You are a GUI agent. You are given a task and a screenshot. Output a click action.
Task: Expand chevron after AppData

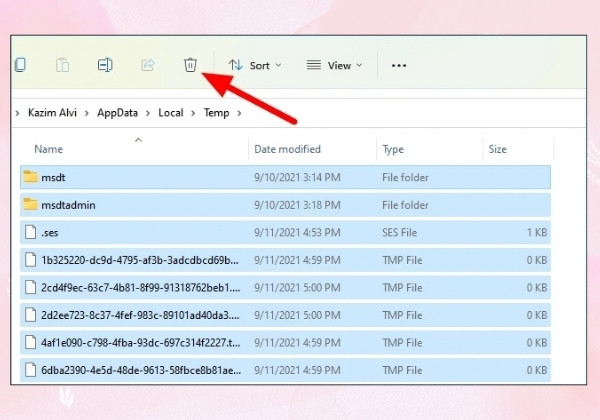[x=148, y=113]
